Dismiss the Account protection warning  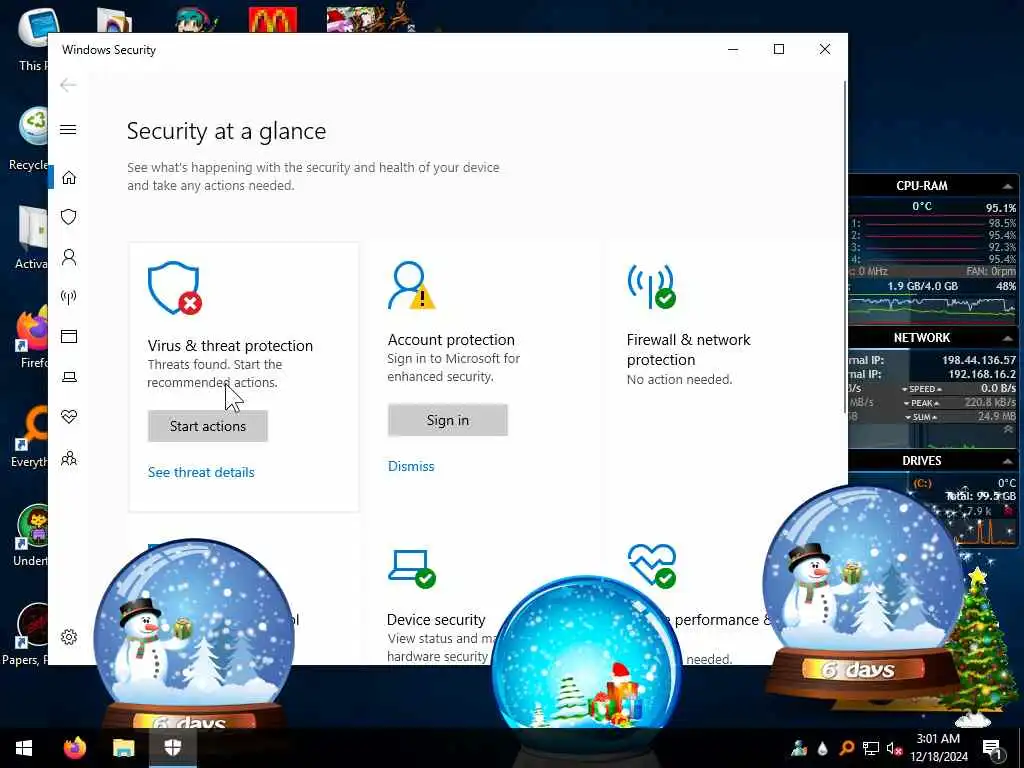(x=411, y=466)
